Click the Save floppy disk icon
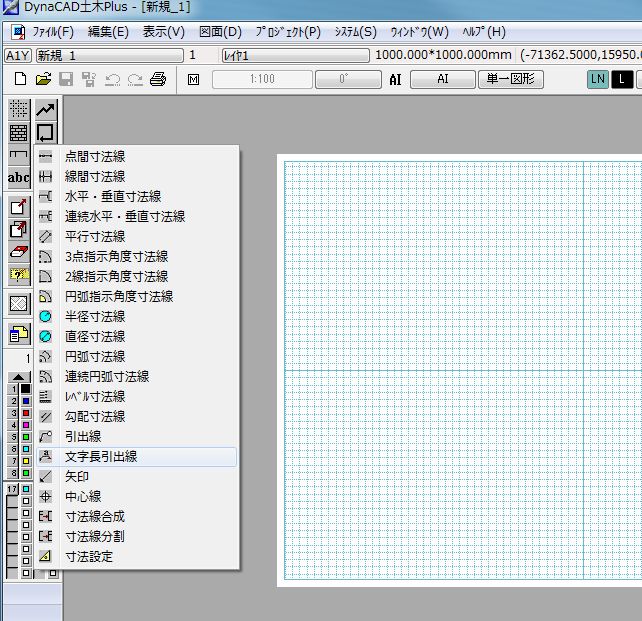 tap(66, 79)
